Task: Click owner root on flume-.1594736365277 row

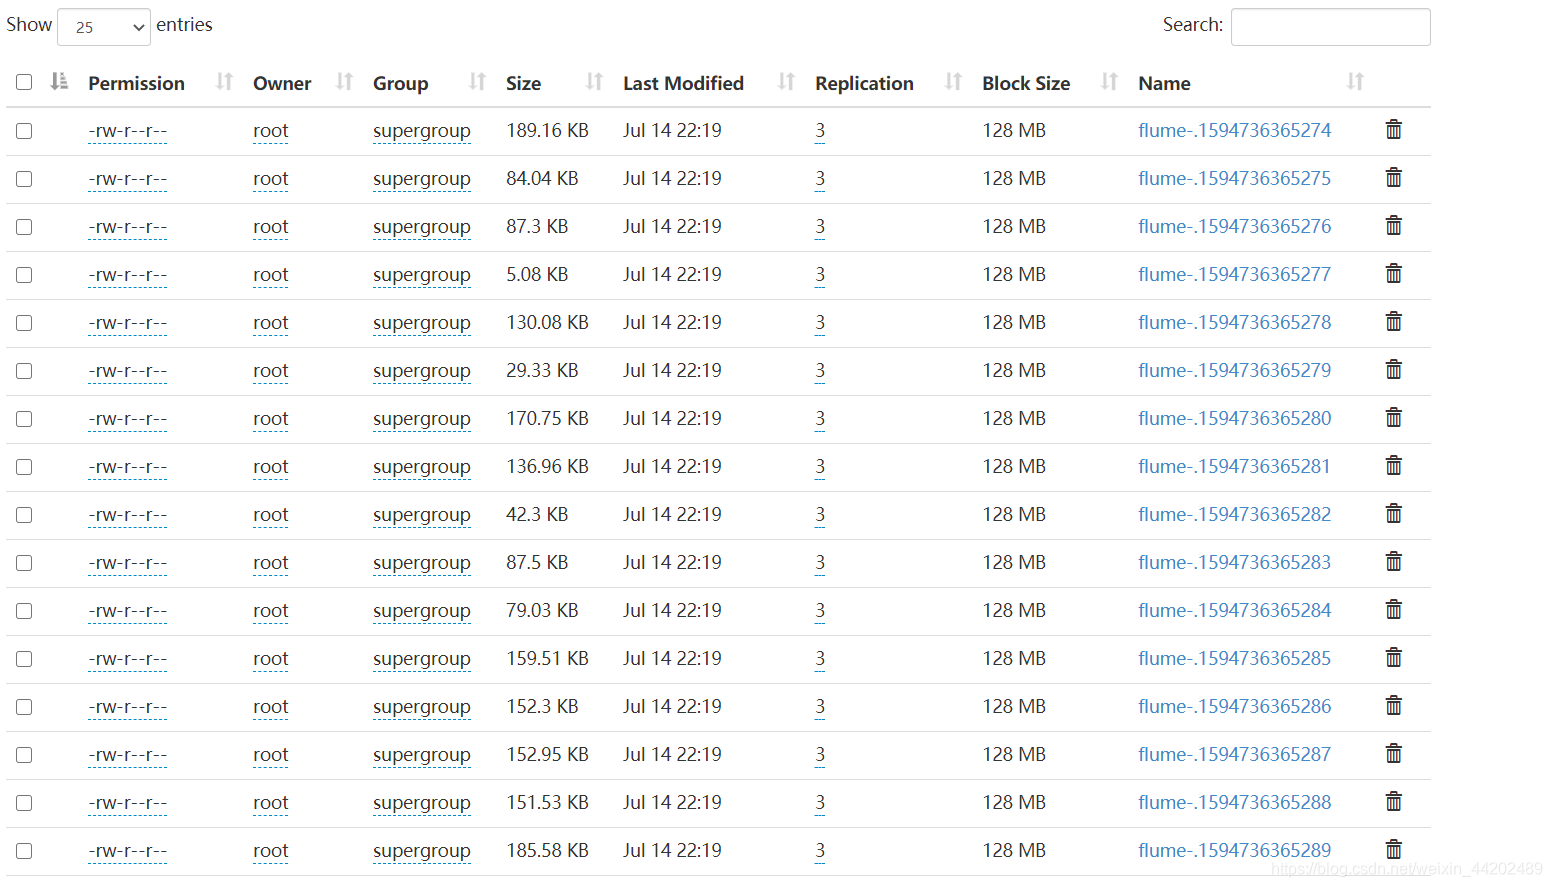Action: [x=270, y=275]
